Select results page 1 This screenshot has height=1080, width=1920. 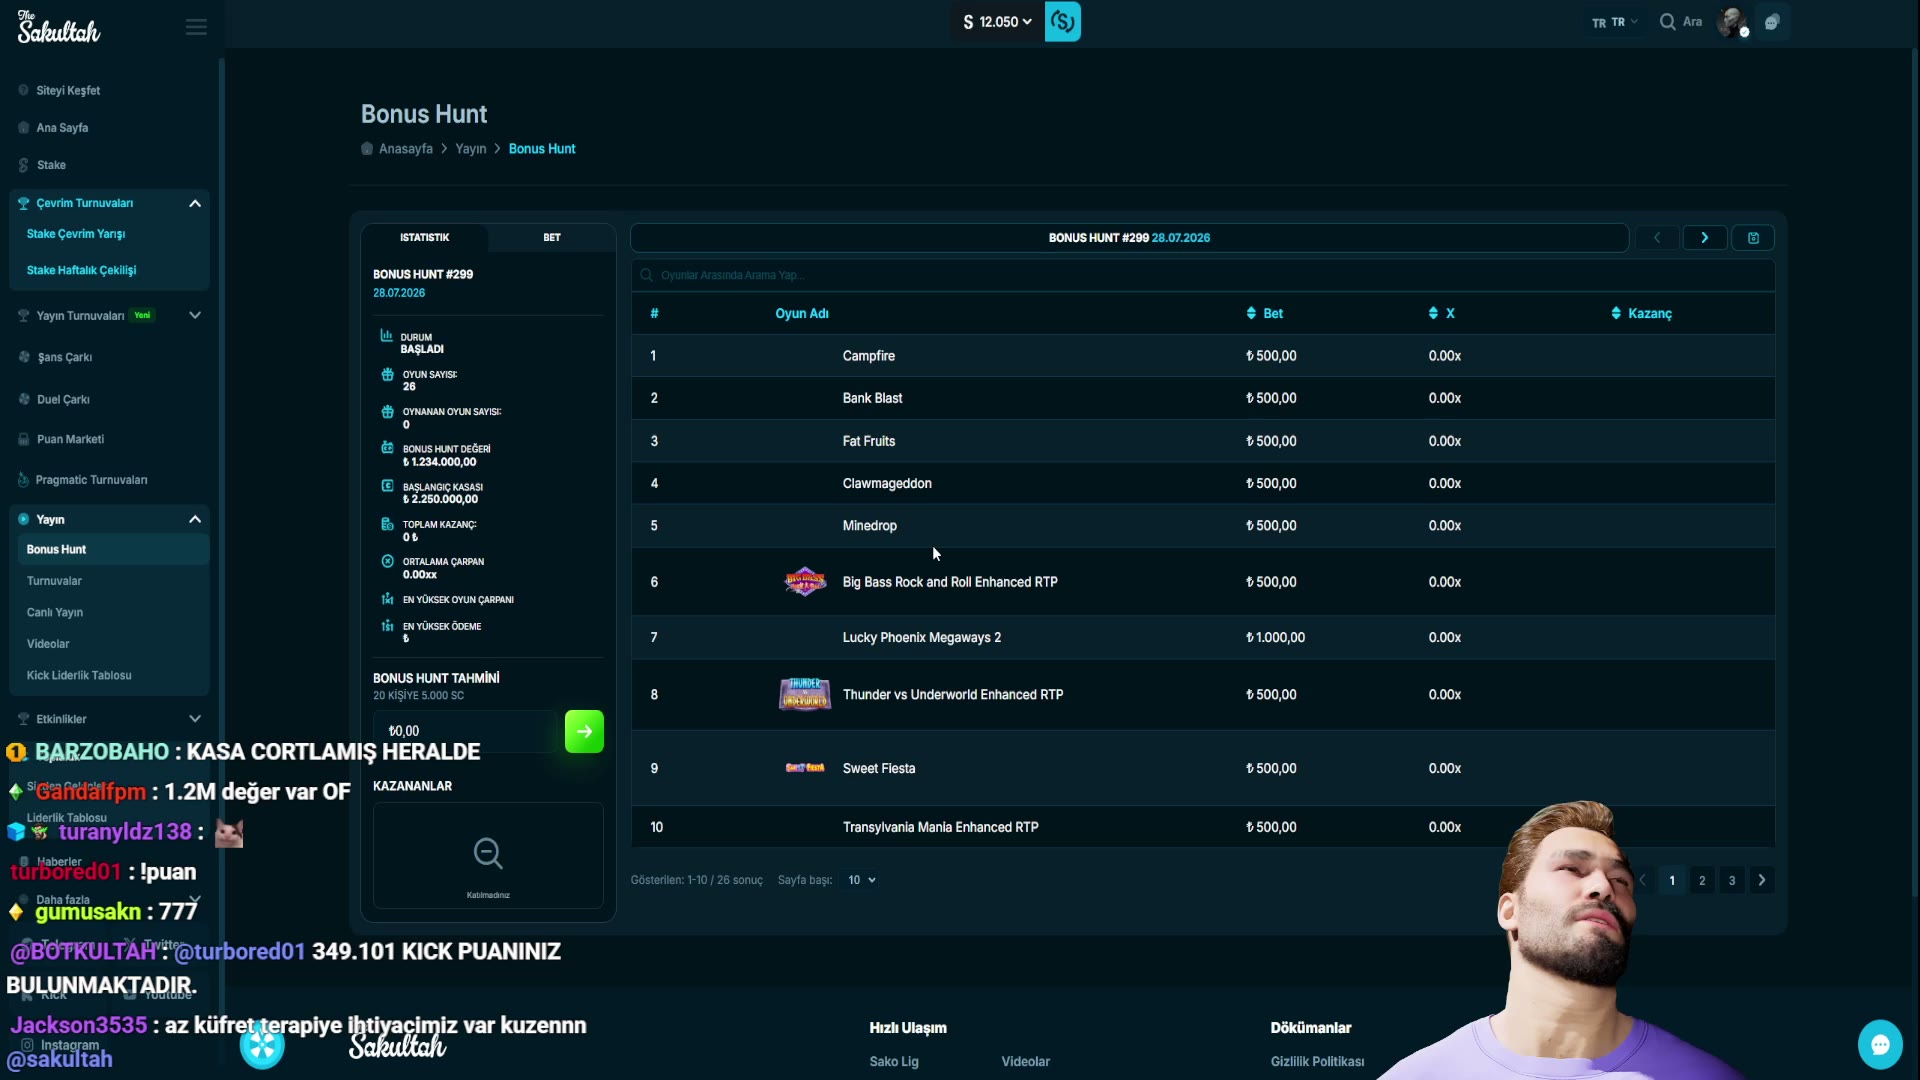1672,880
